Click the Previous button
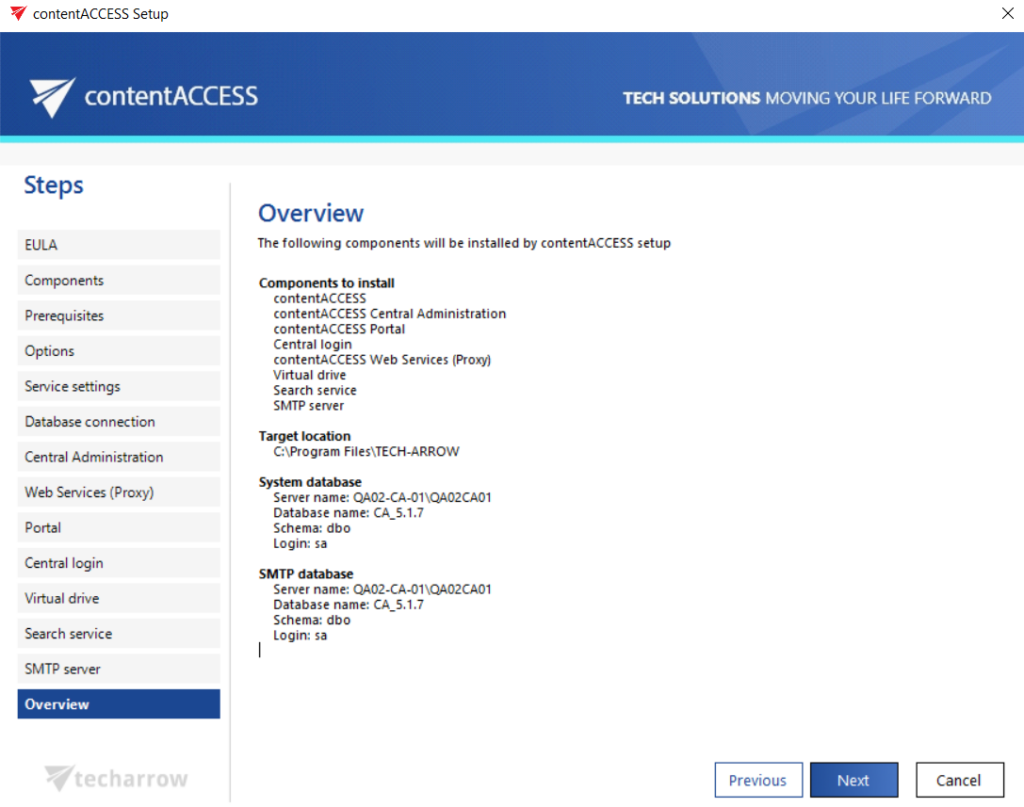The width and height of the screenshot is (1024, 807). coord(758,779)
